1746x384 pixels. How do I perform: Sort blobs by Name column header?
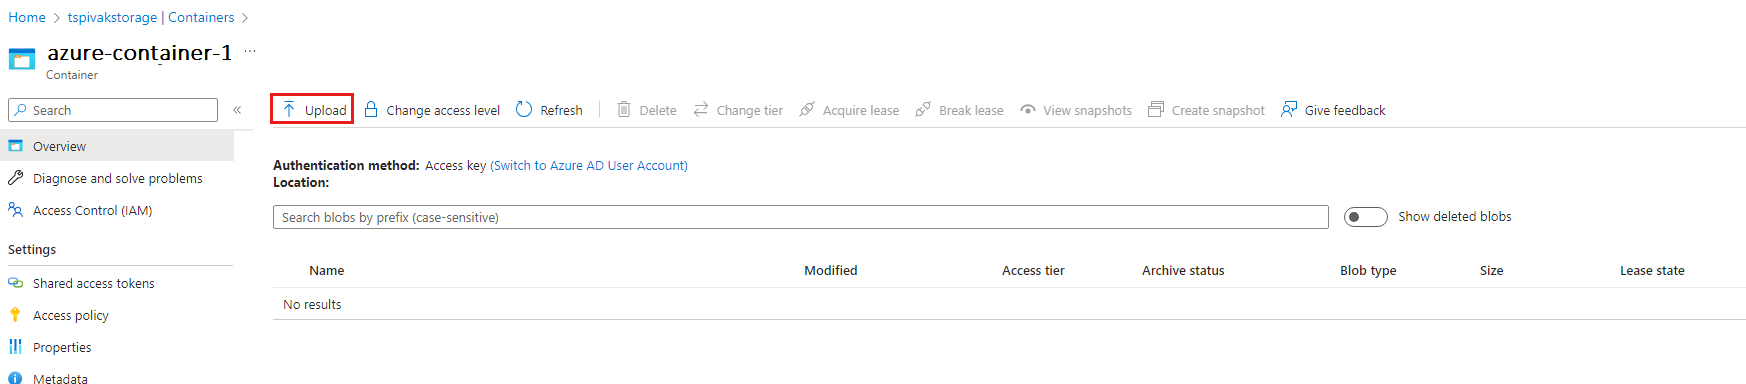tap(326, 271)
